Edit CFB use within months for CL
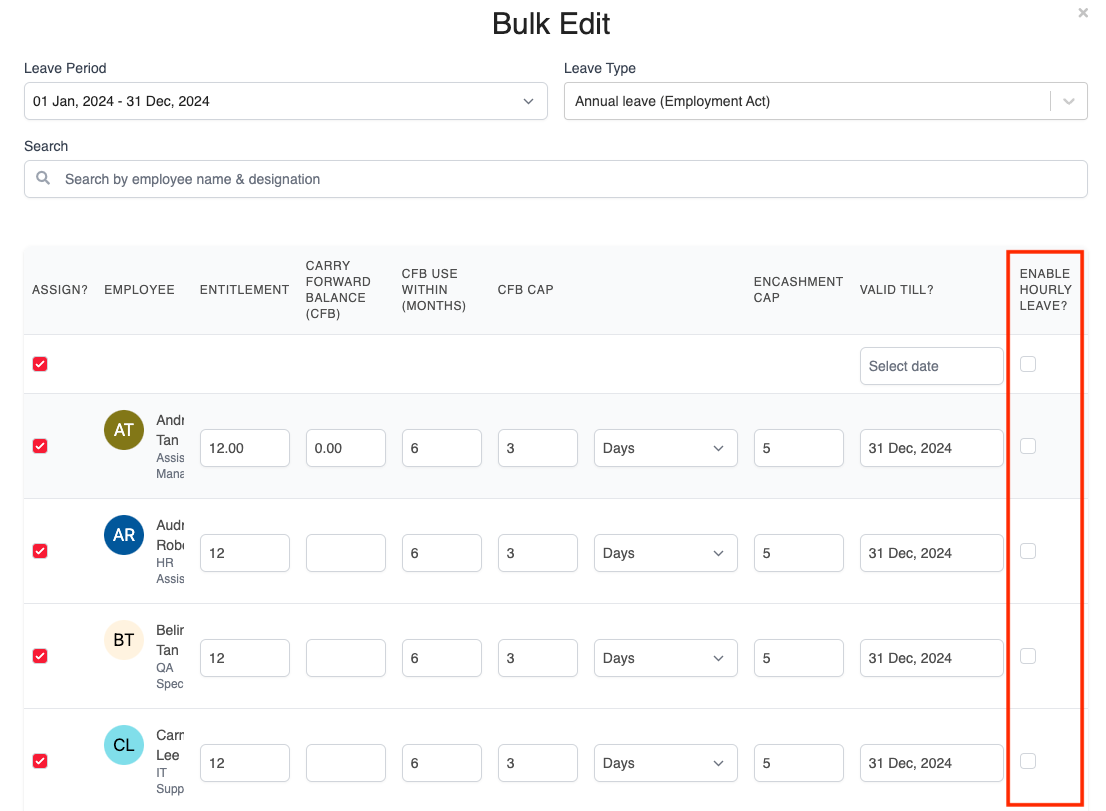 [442, 763]
